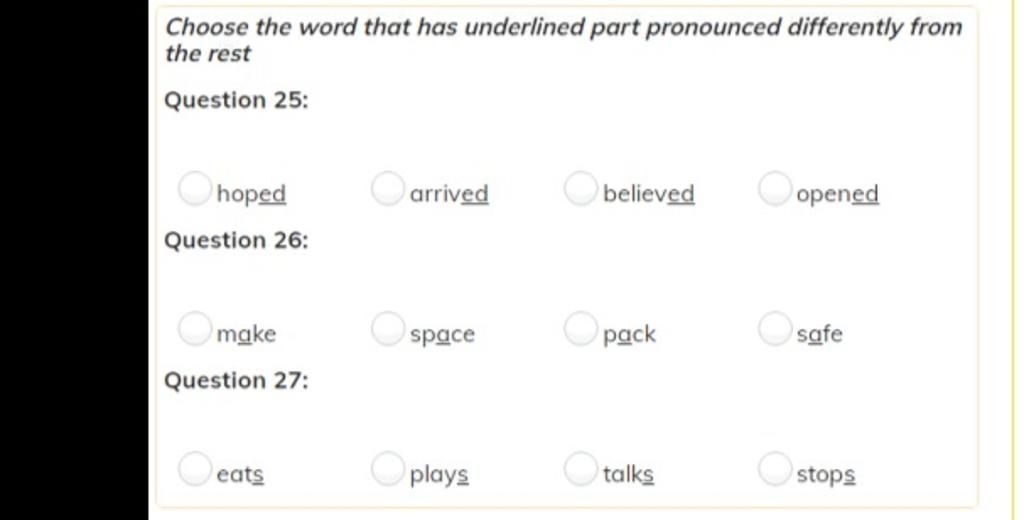
Task: Select the "safe" radio button
Action: coord(775,329)
